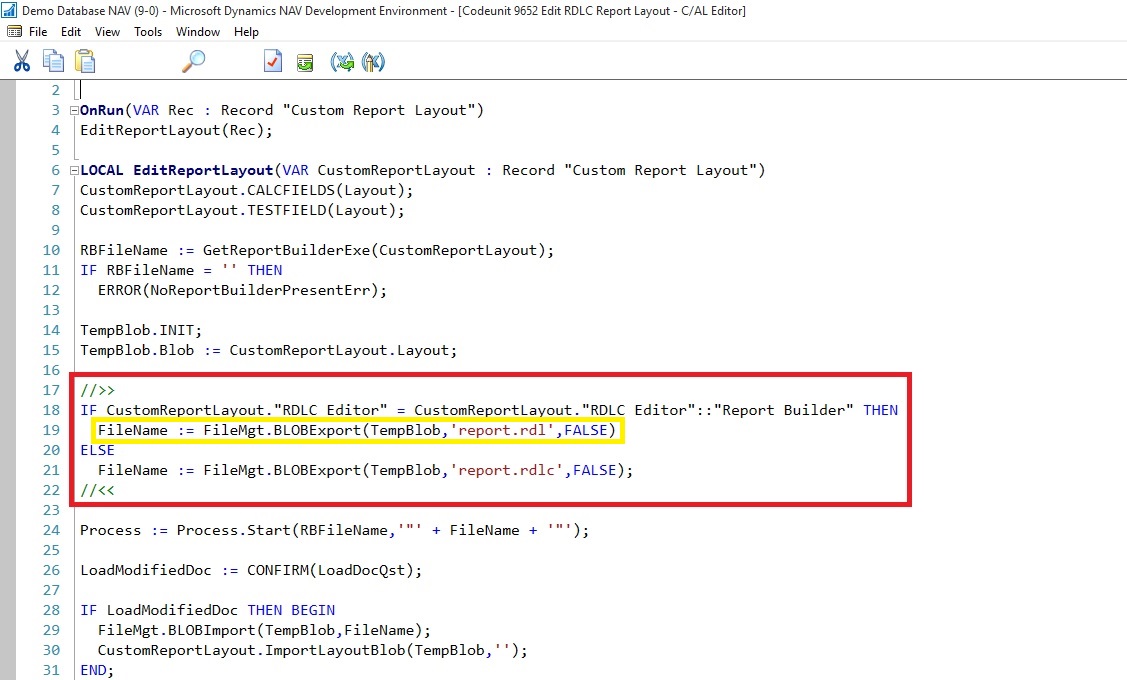Image resolution: width=1127 pixels, height=680 pixels.
Task: Open the Edit menu
Action: coord(71,32)
